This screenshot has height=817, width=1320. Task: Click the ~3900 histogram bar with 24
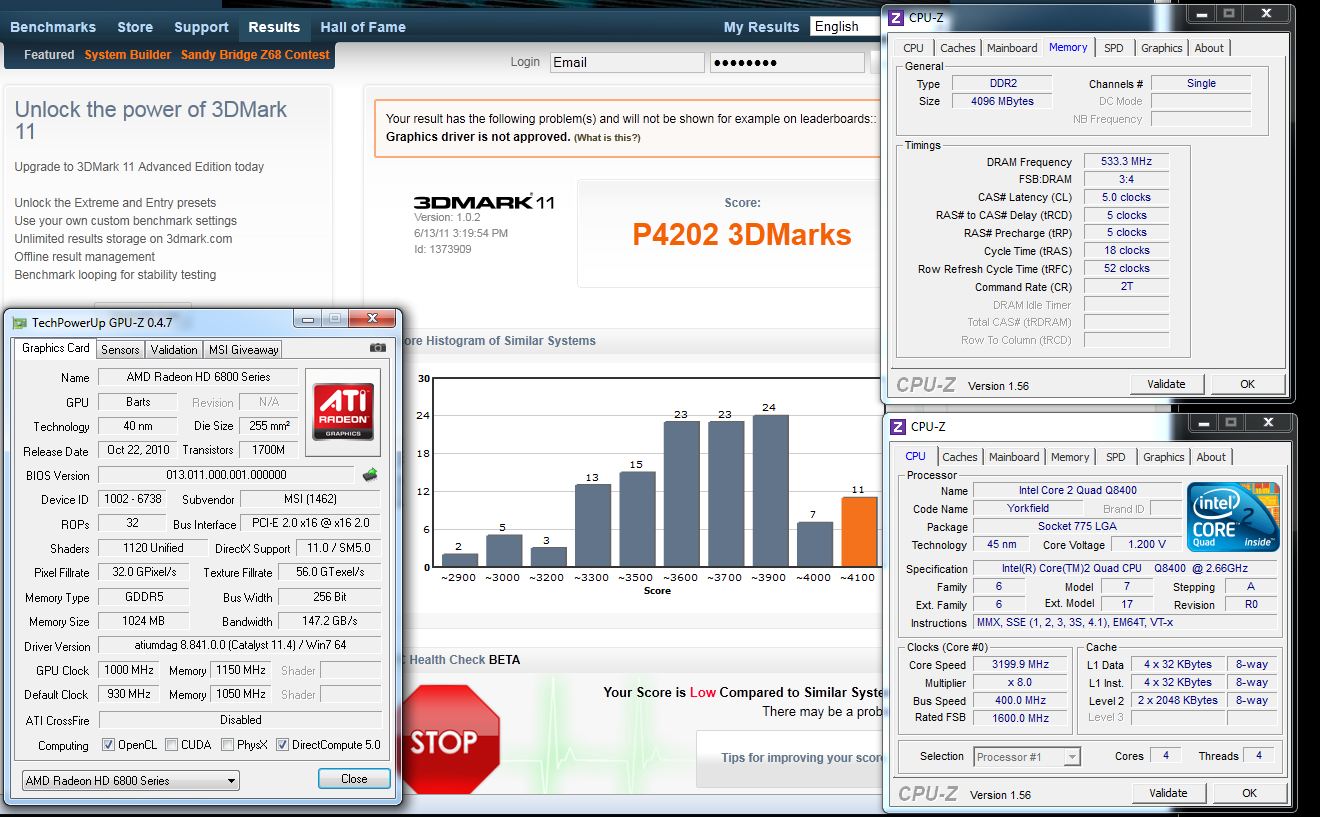(x=769, y=491)
